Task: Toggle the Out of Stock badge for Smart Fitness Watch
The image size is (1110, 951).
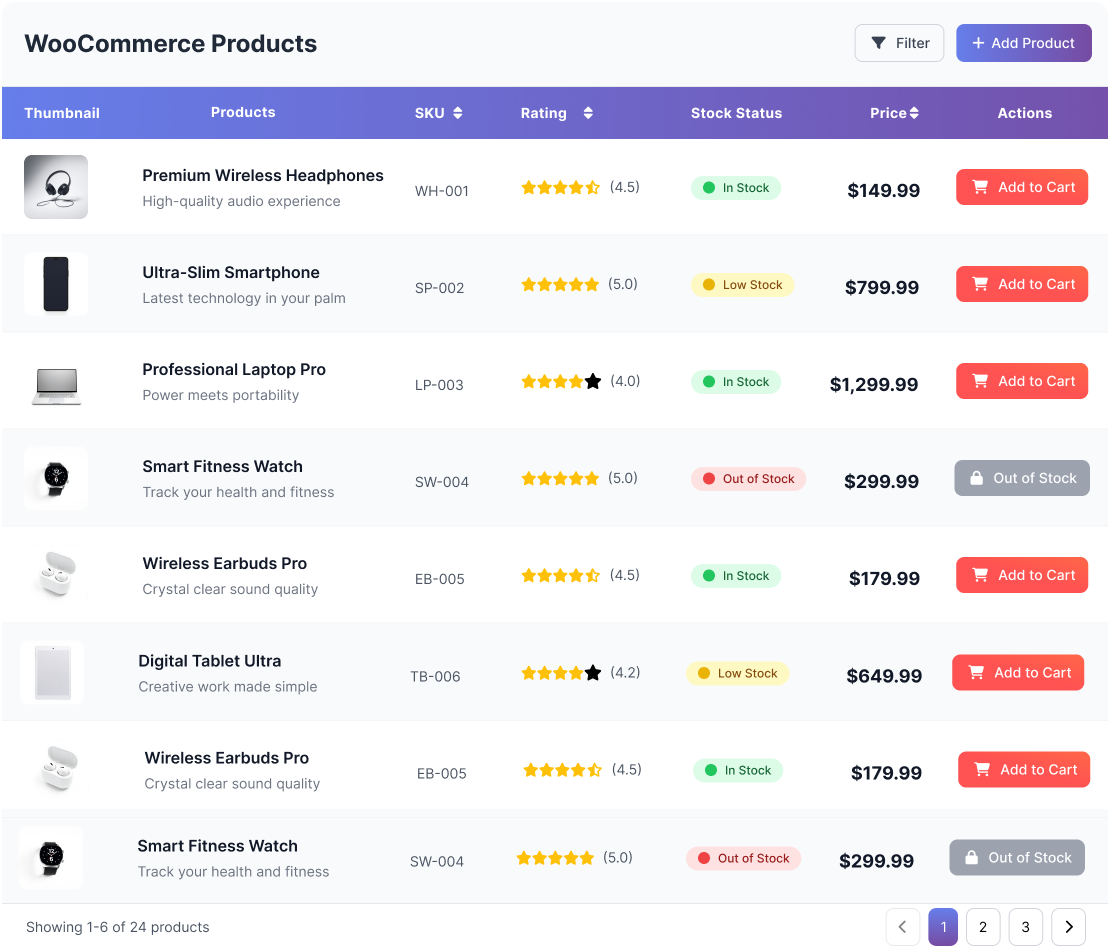Action: pyautogui.click(x=748, y=478)
